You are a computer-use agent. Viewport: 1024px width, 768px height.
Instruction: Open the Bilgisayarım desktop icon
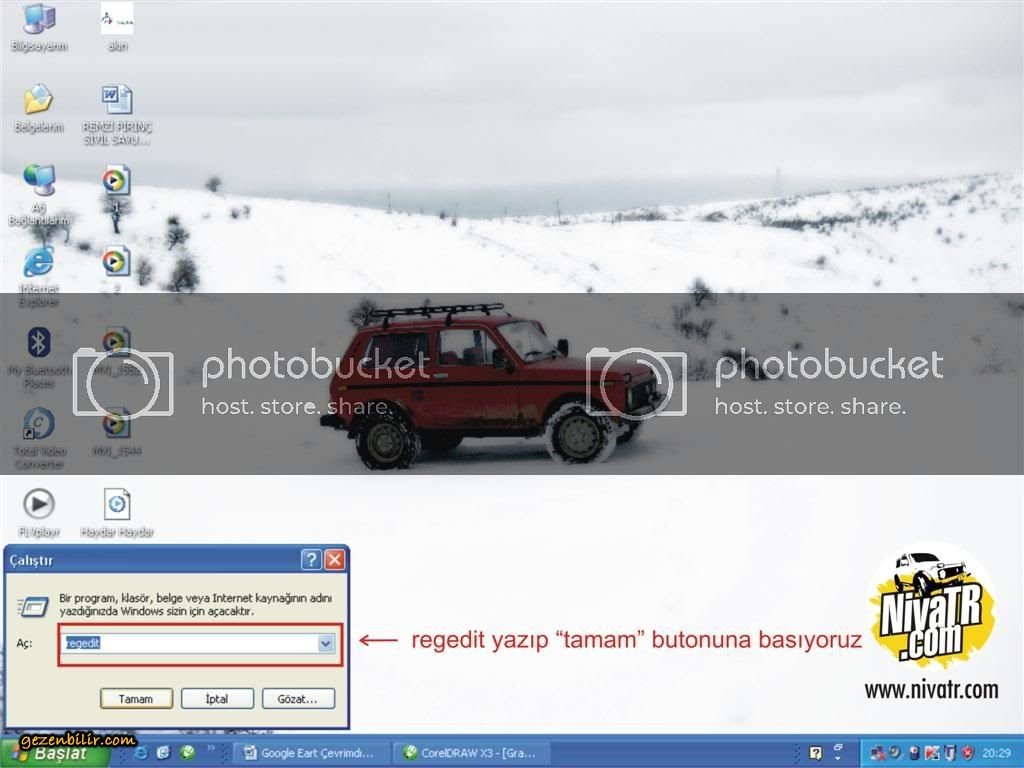38,20
